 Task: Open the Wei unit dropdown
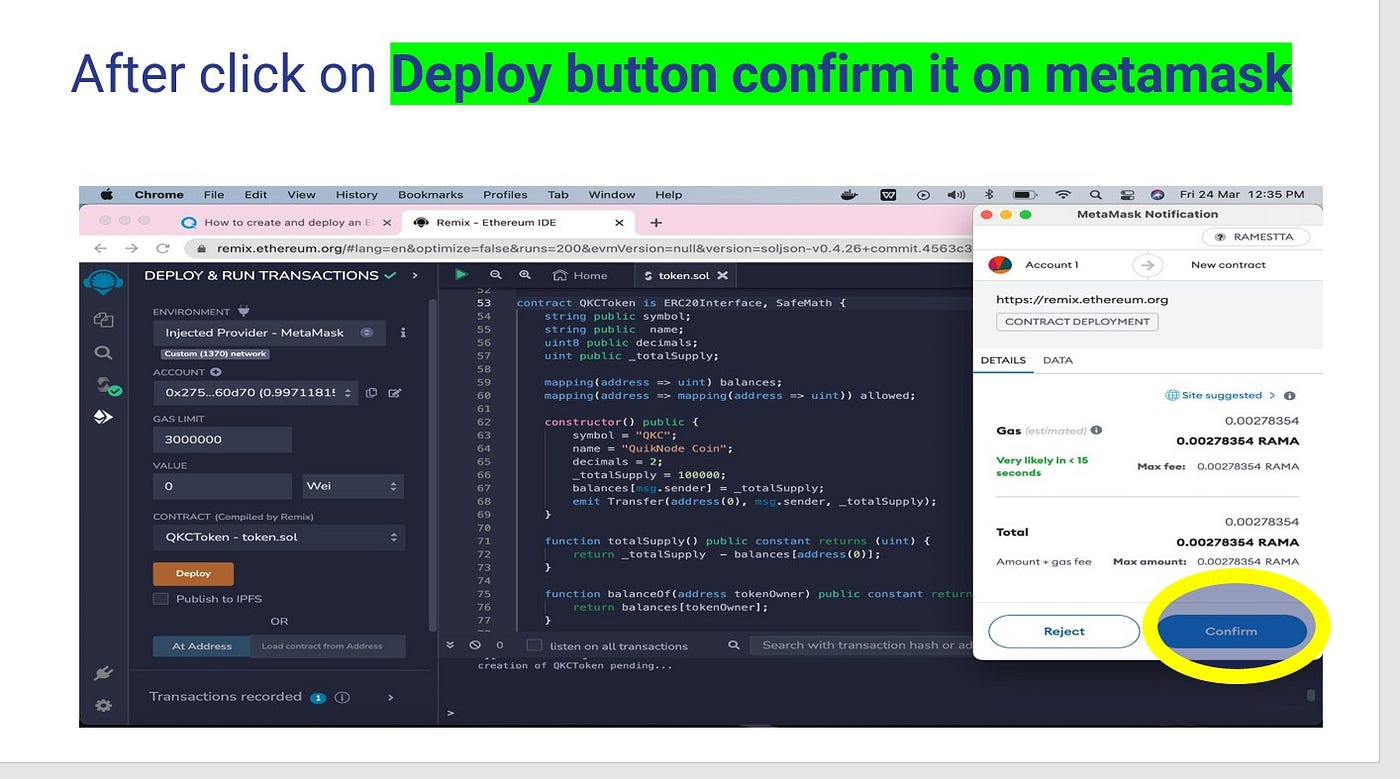tap(354, 486)
